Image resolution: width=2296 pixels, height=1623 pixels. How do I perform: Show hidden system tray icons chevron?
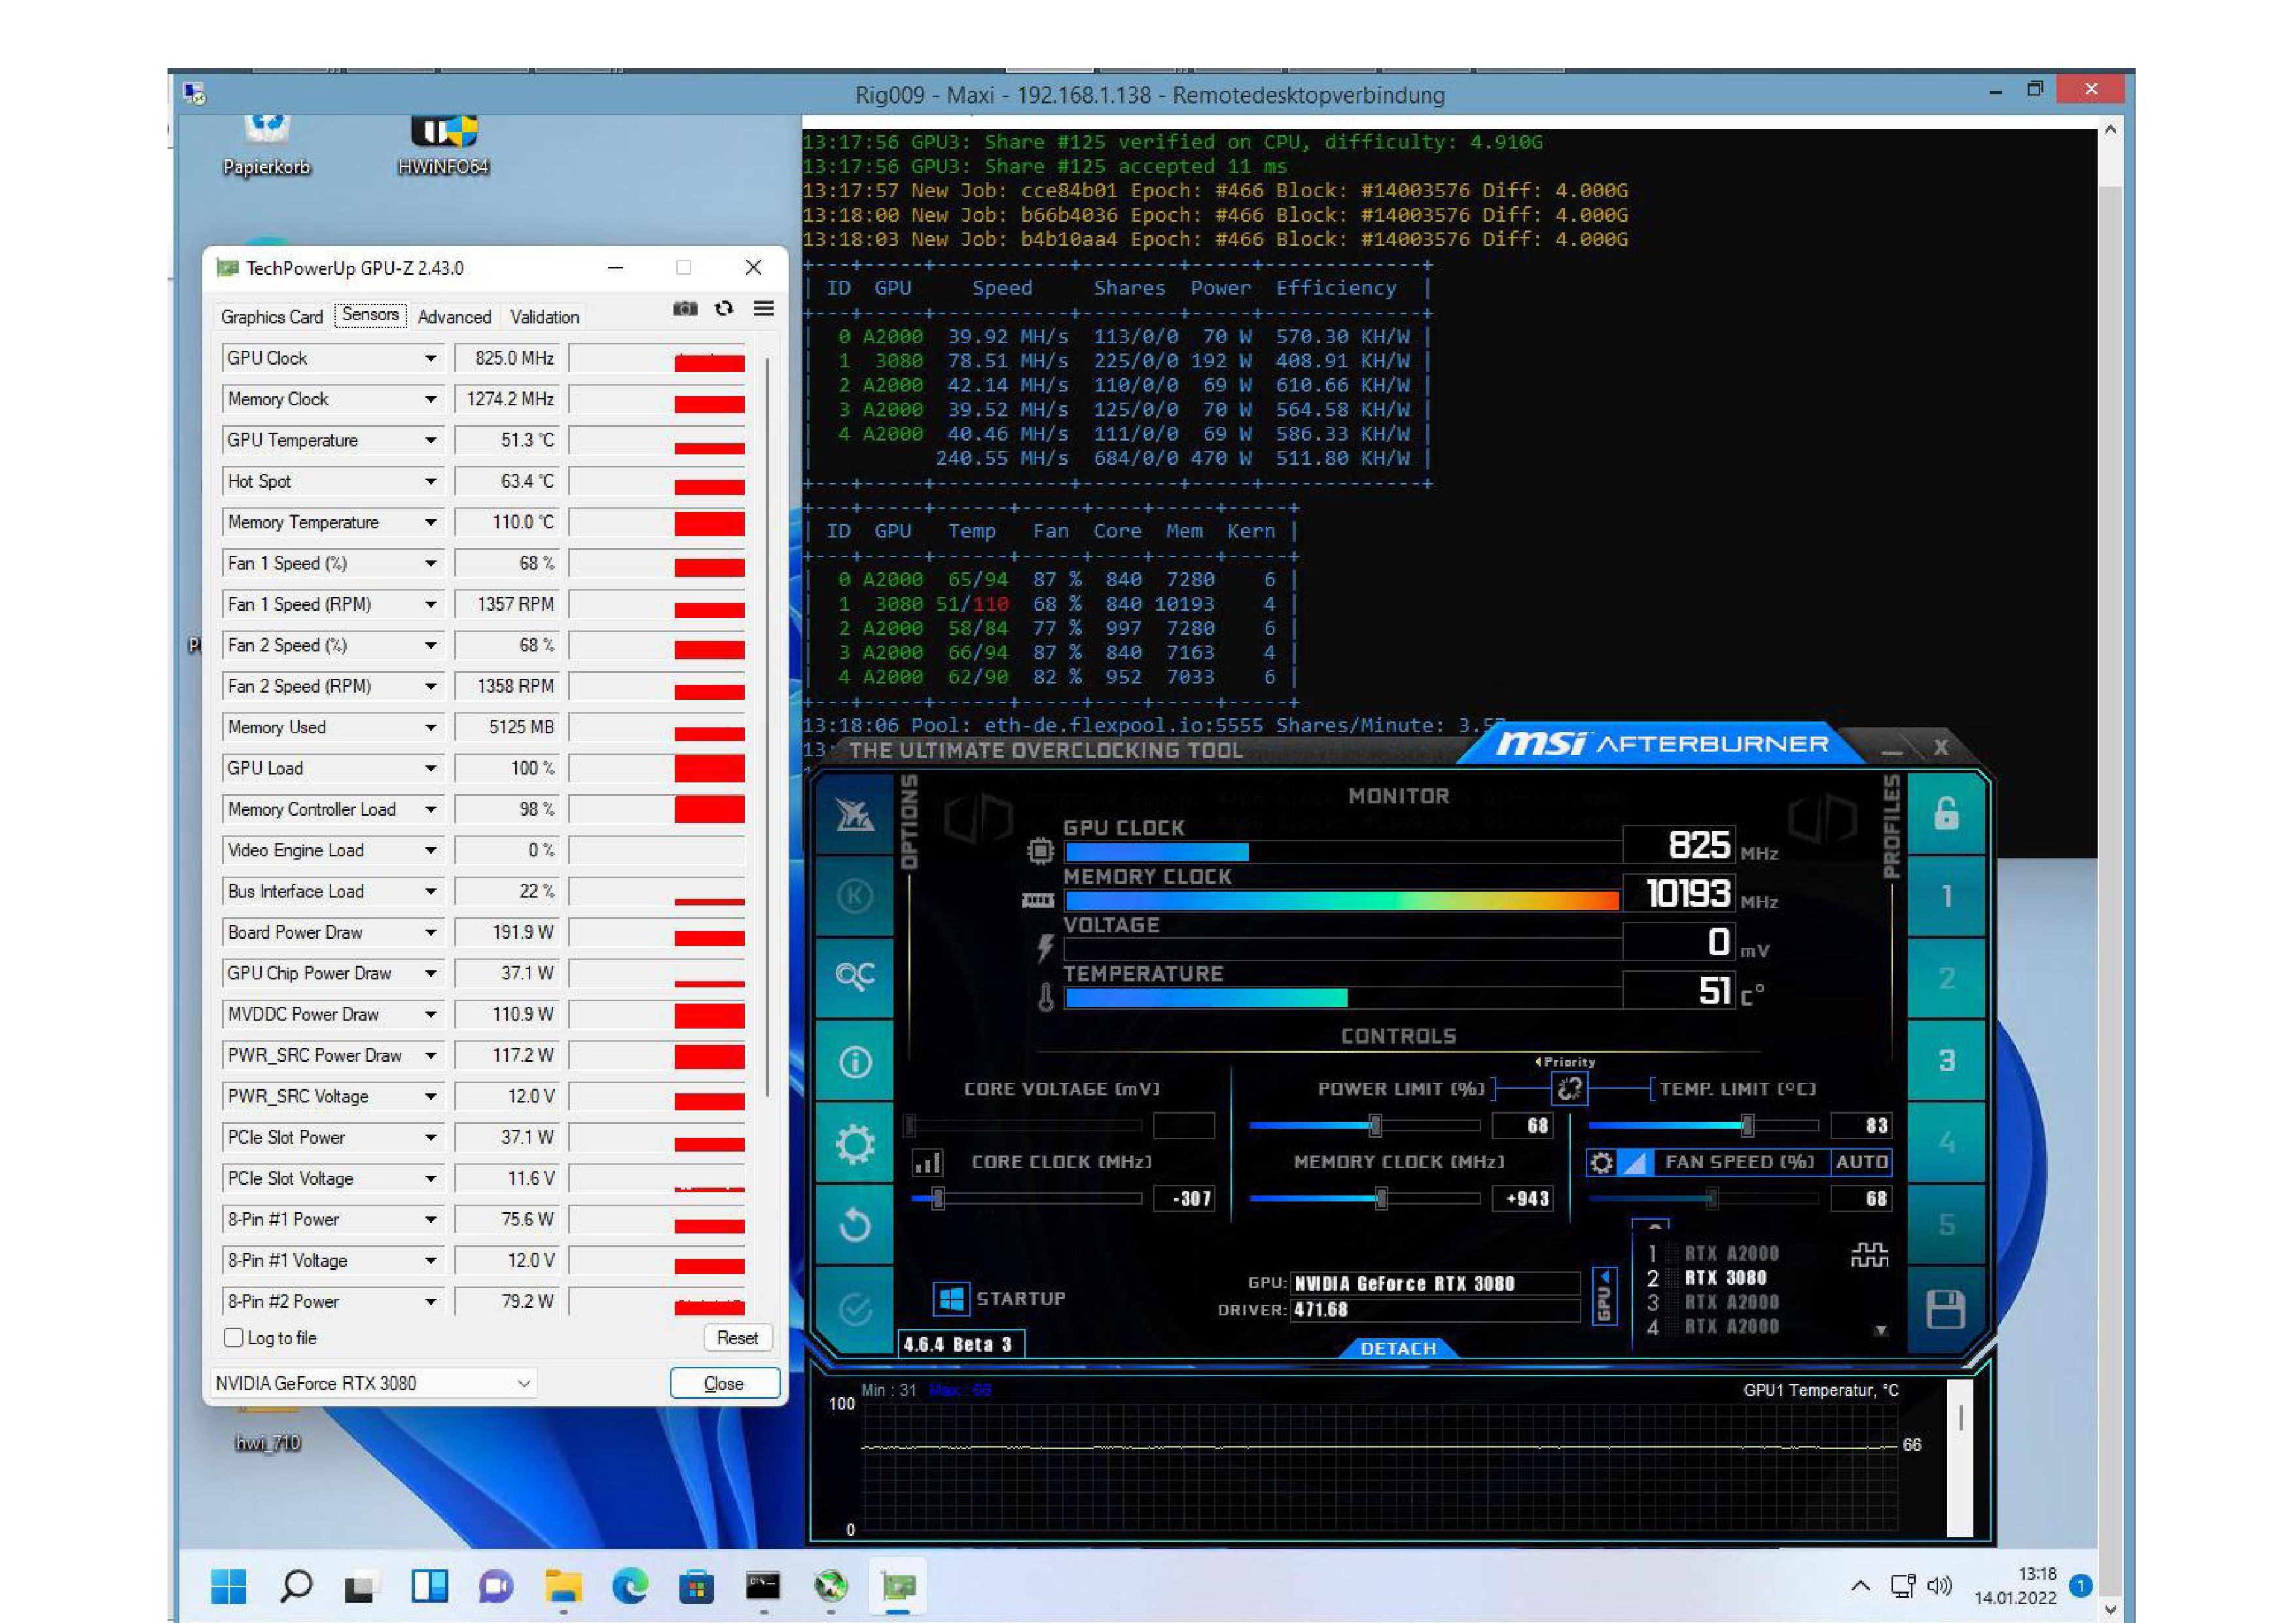pyautogui.click(x=1860, y=1586)
